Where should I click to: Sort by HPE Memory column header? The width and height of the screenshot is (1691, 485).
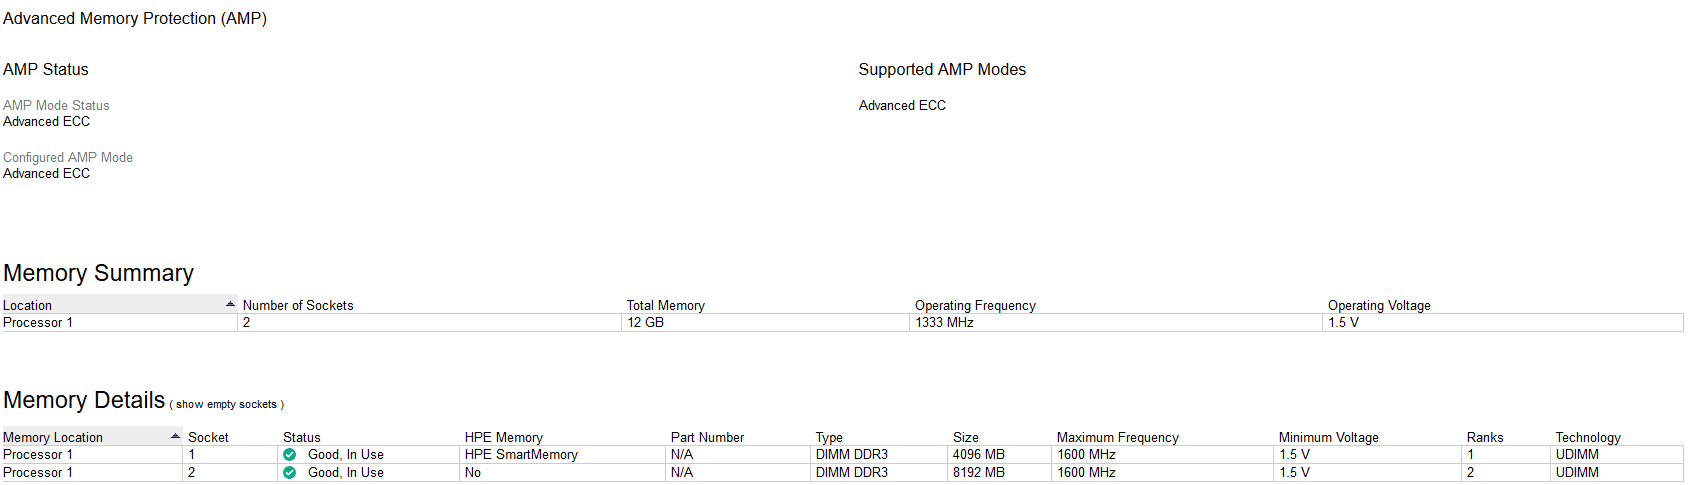click(x=504, y=438)
